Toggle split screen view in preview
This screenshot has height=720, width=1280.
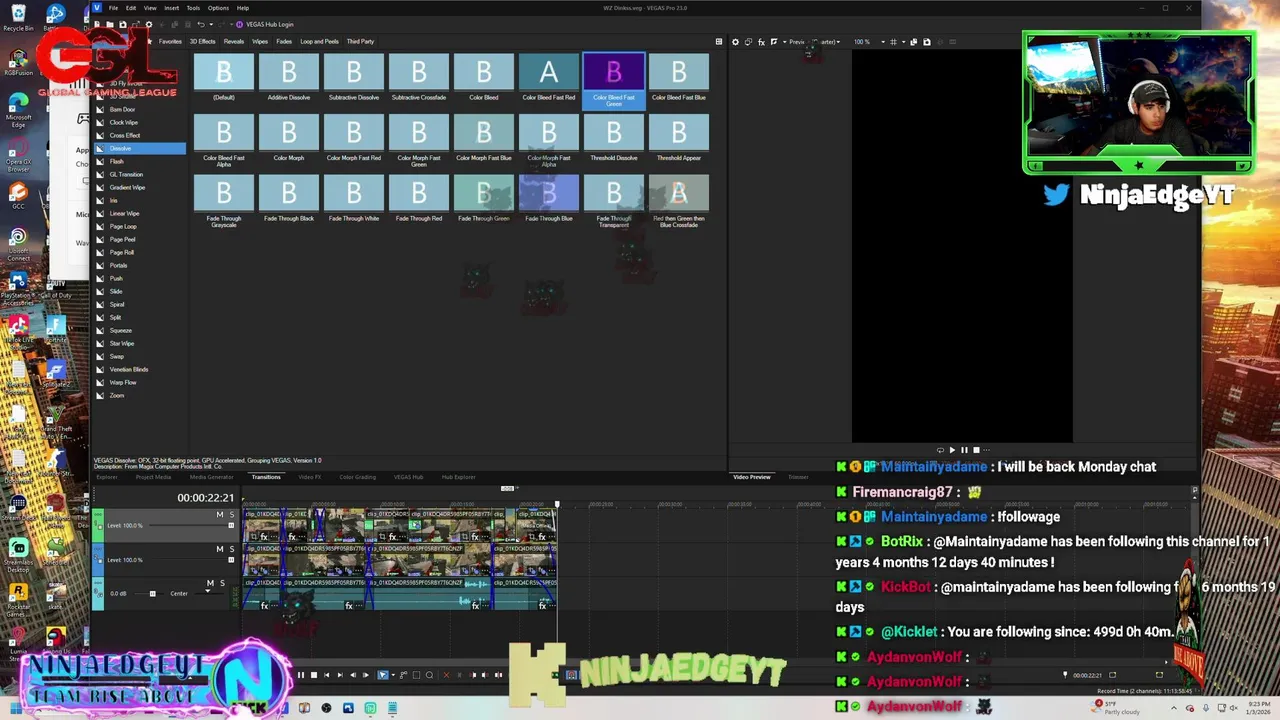[x=774, y=42]
